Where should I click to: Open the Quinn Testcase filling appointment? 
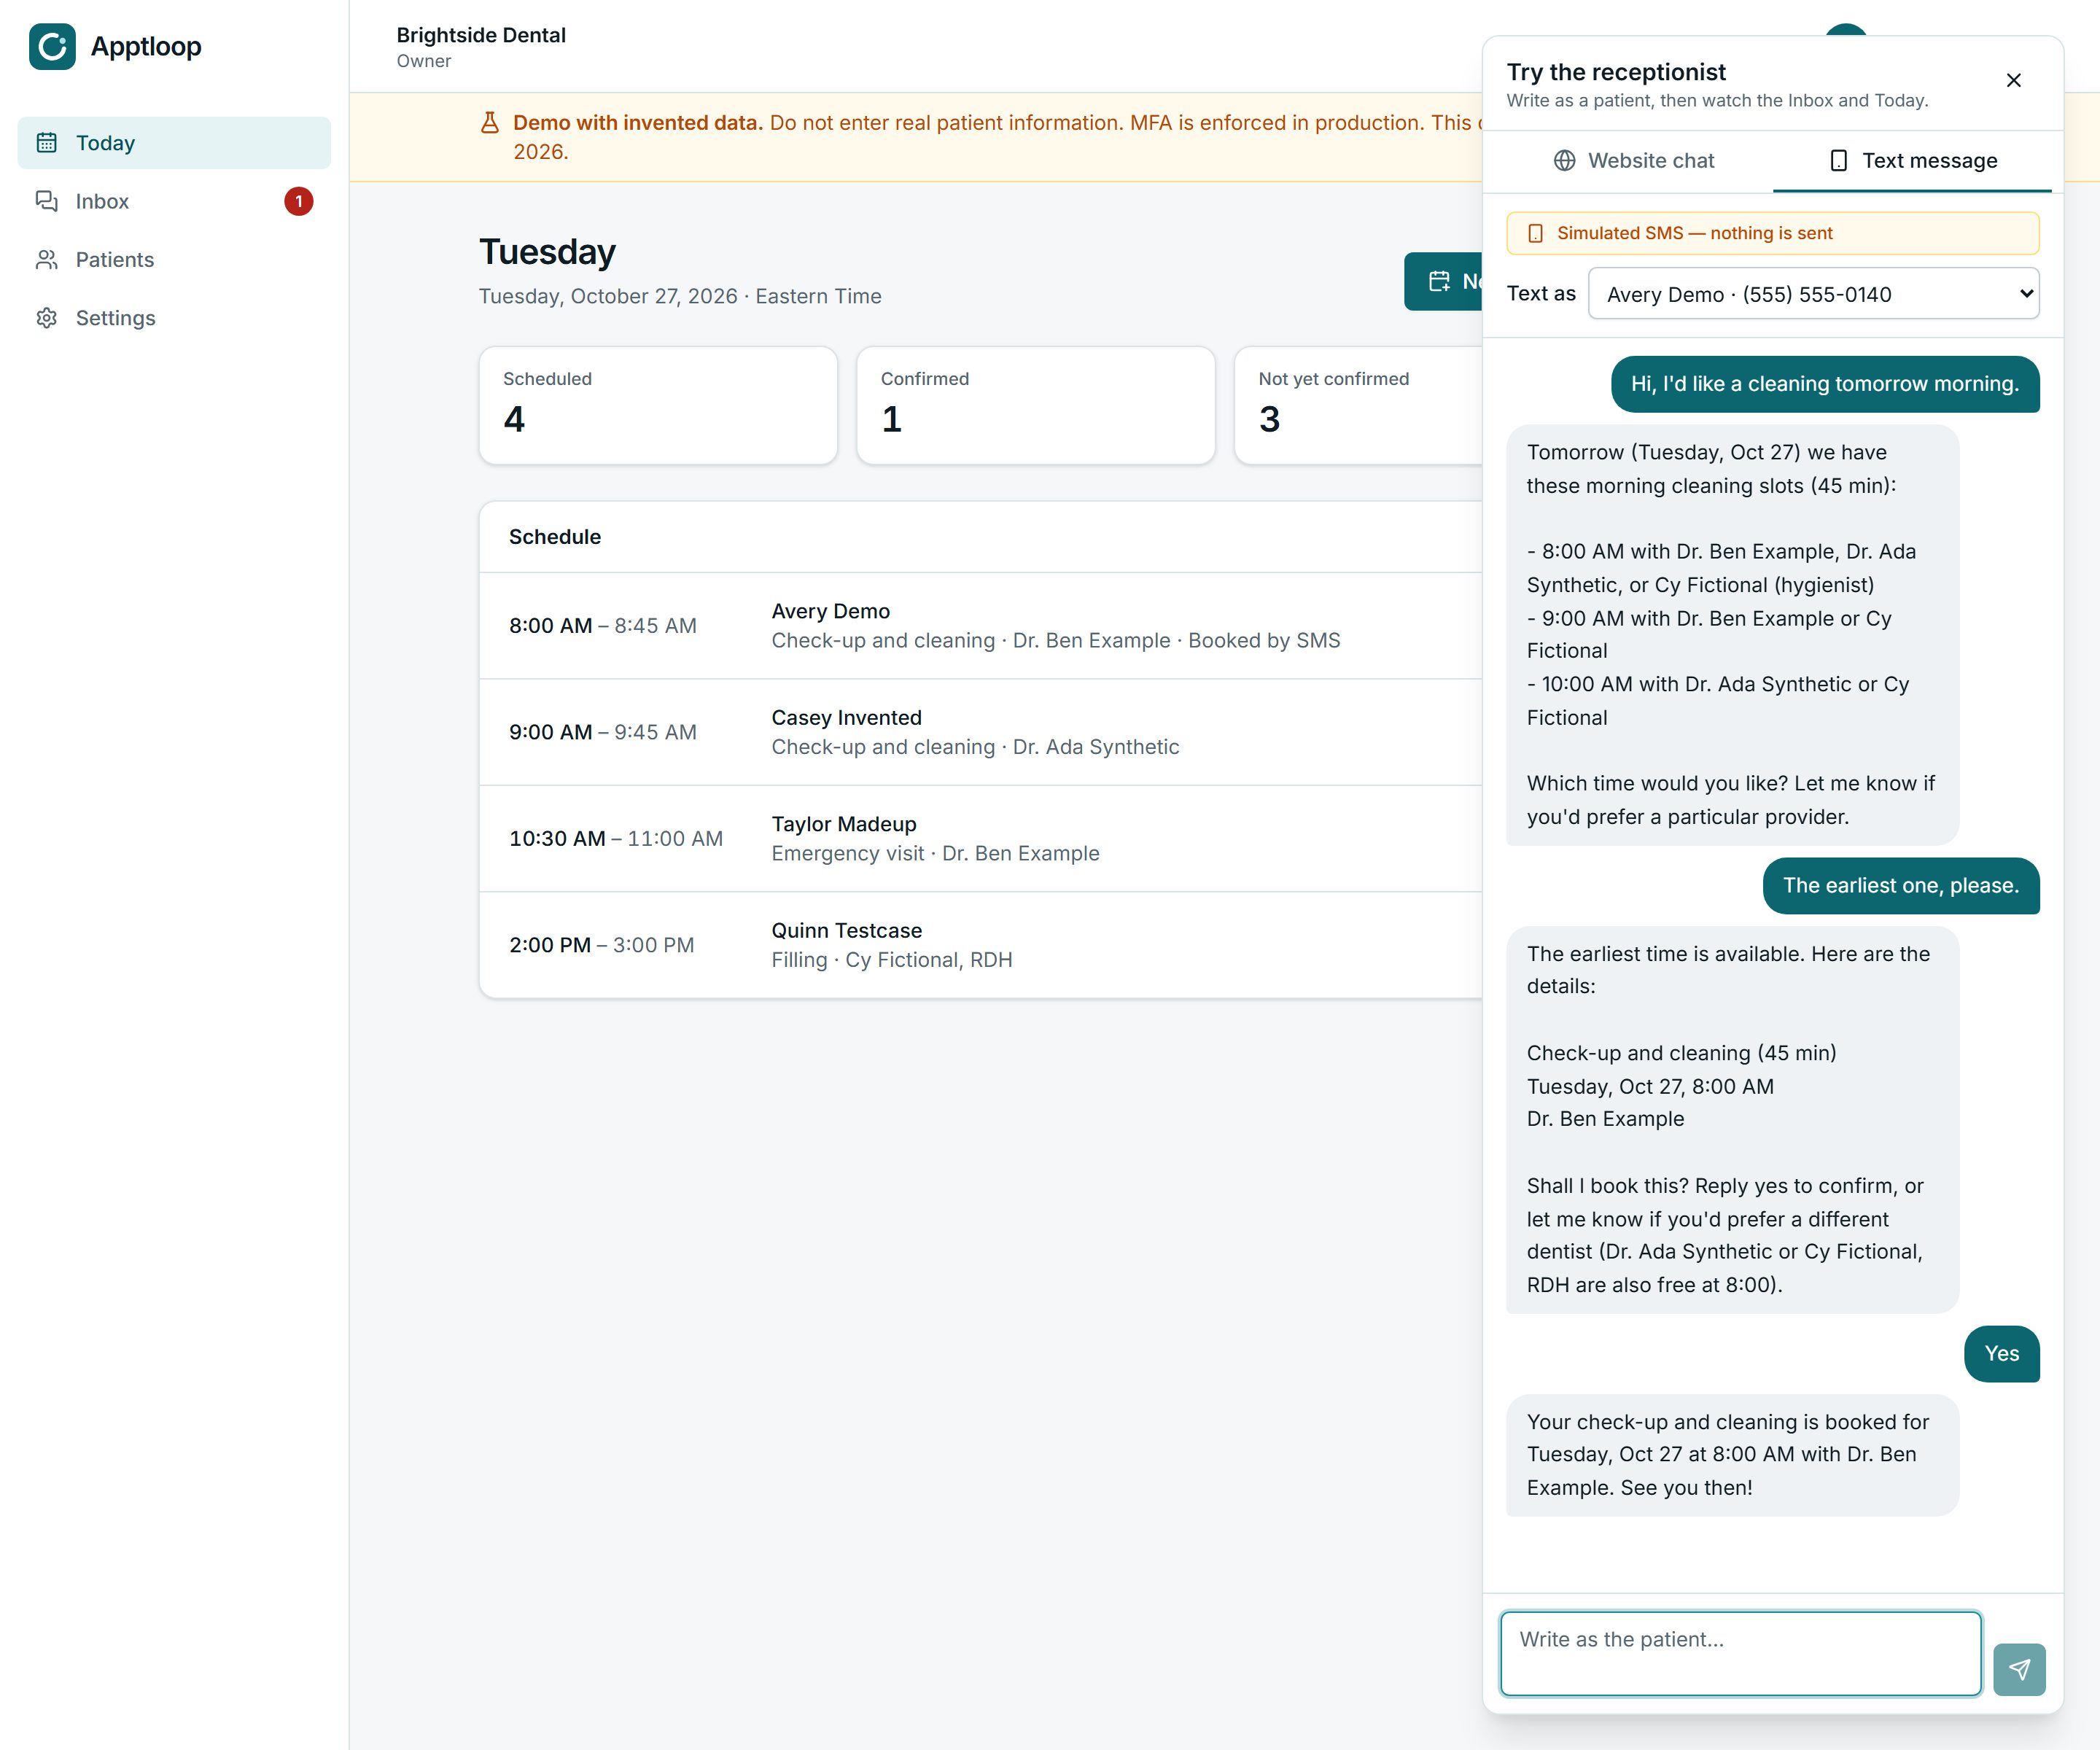click(981, 945)
